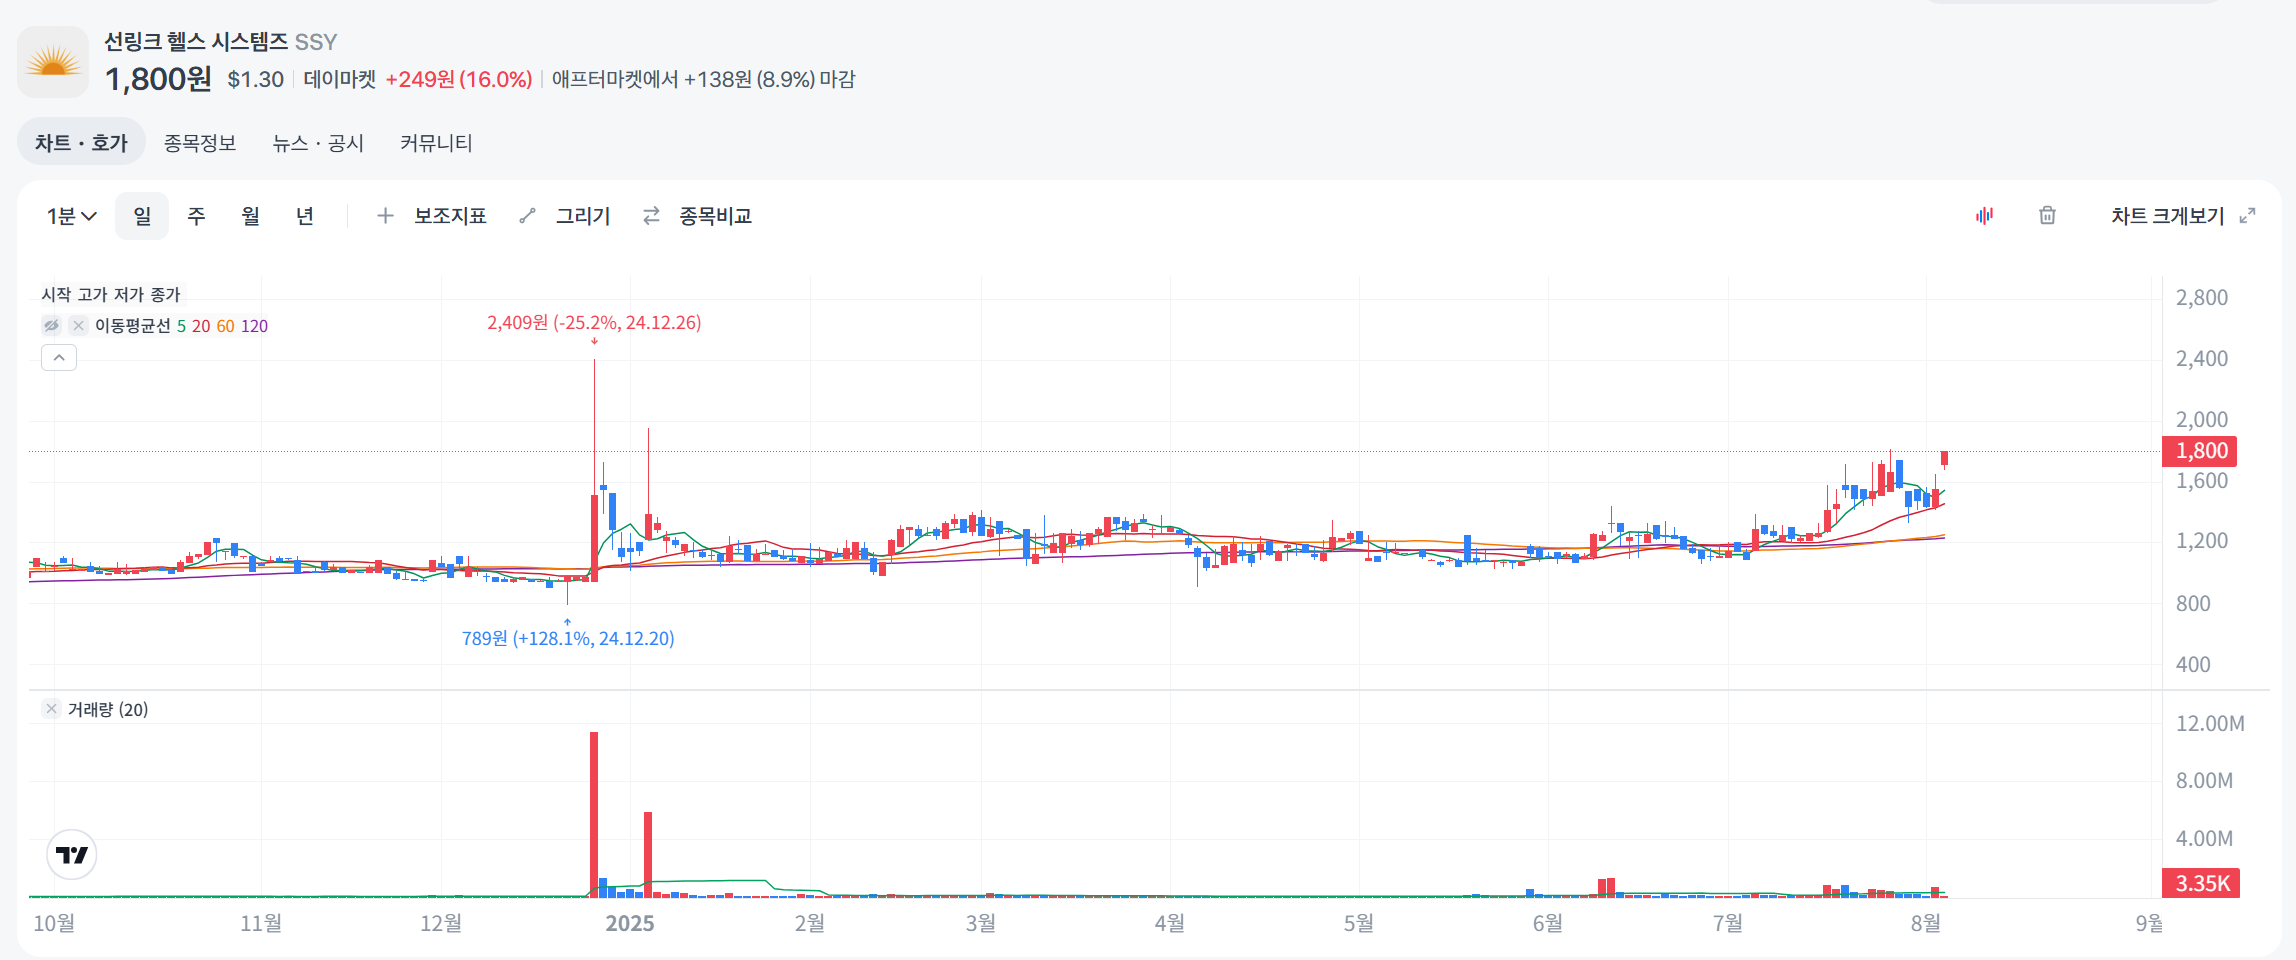Toggle moving average visibility eye icon
The image size is (2296, 960).
(52, 326)
